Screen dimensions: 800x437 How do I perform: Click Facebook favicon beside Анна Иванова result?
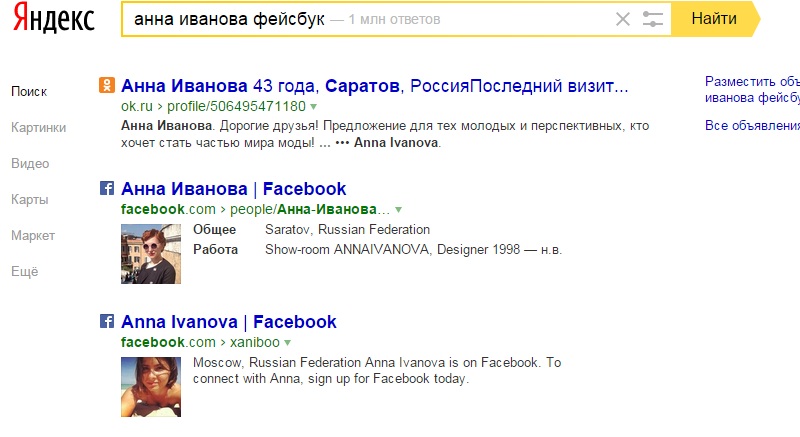pos(107,188)
